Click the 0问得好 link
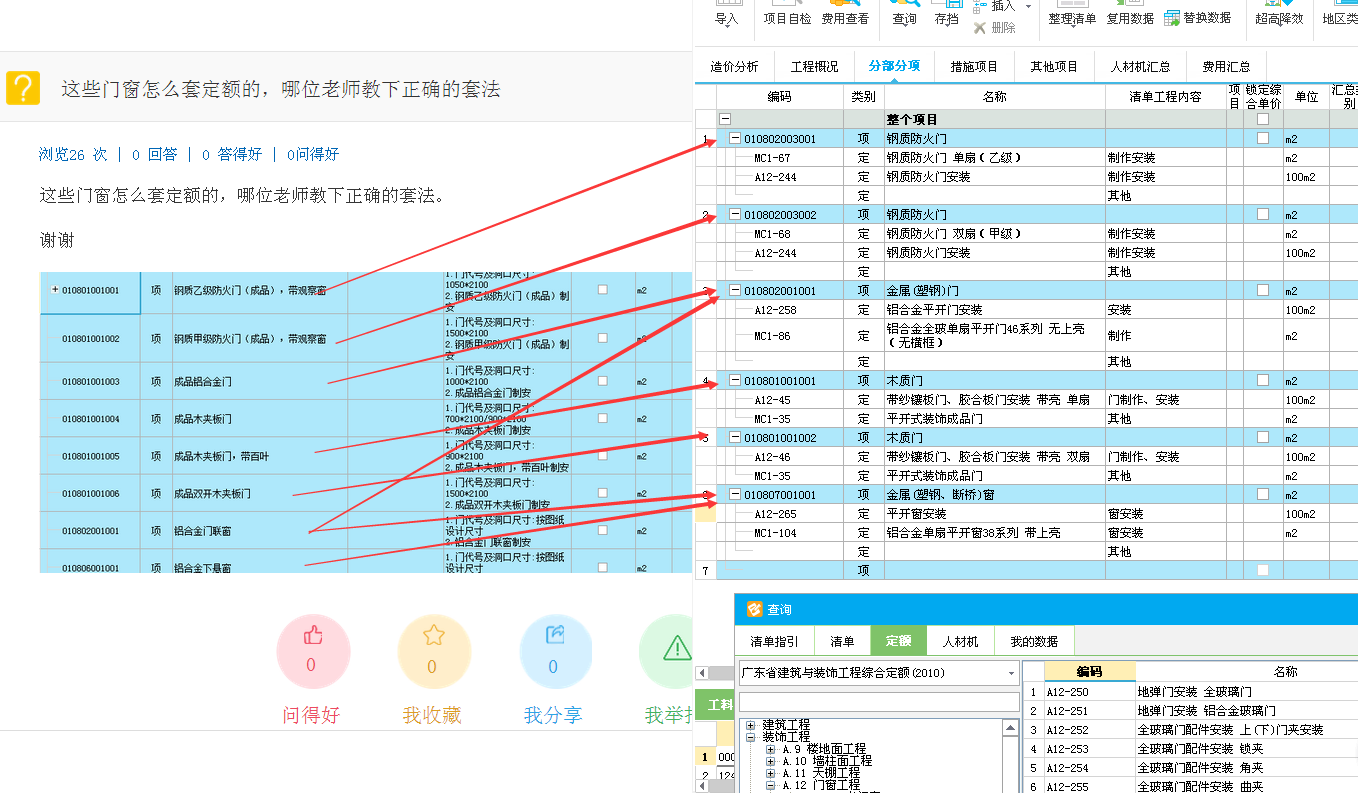Image resolution: width=1358 pixels, height=793 pixels. click(x=313, y=154)
